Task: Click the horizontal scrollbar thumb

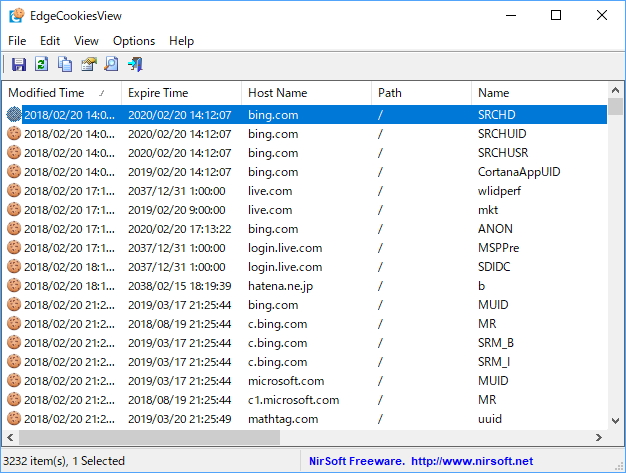Action: click(x=149, y=437)
